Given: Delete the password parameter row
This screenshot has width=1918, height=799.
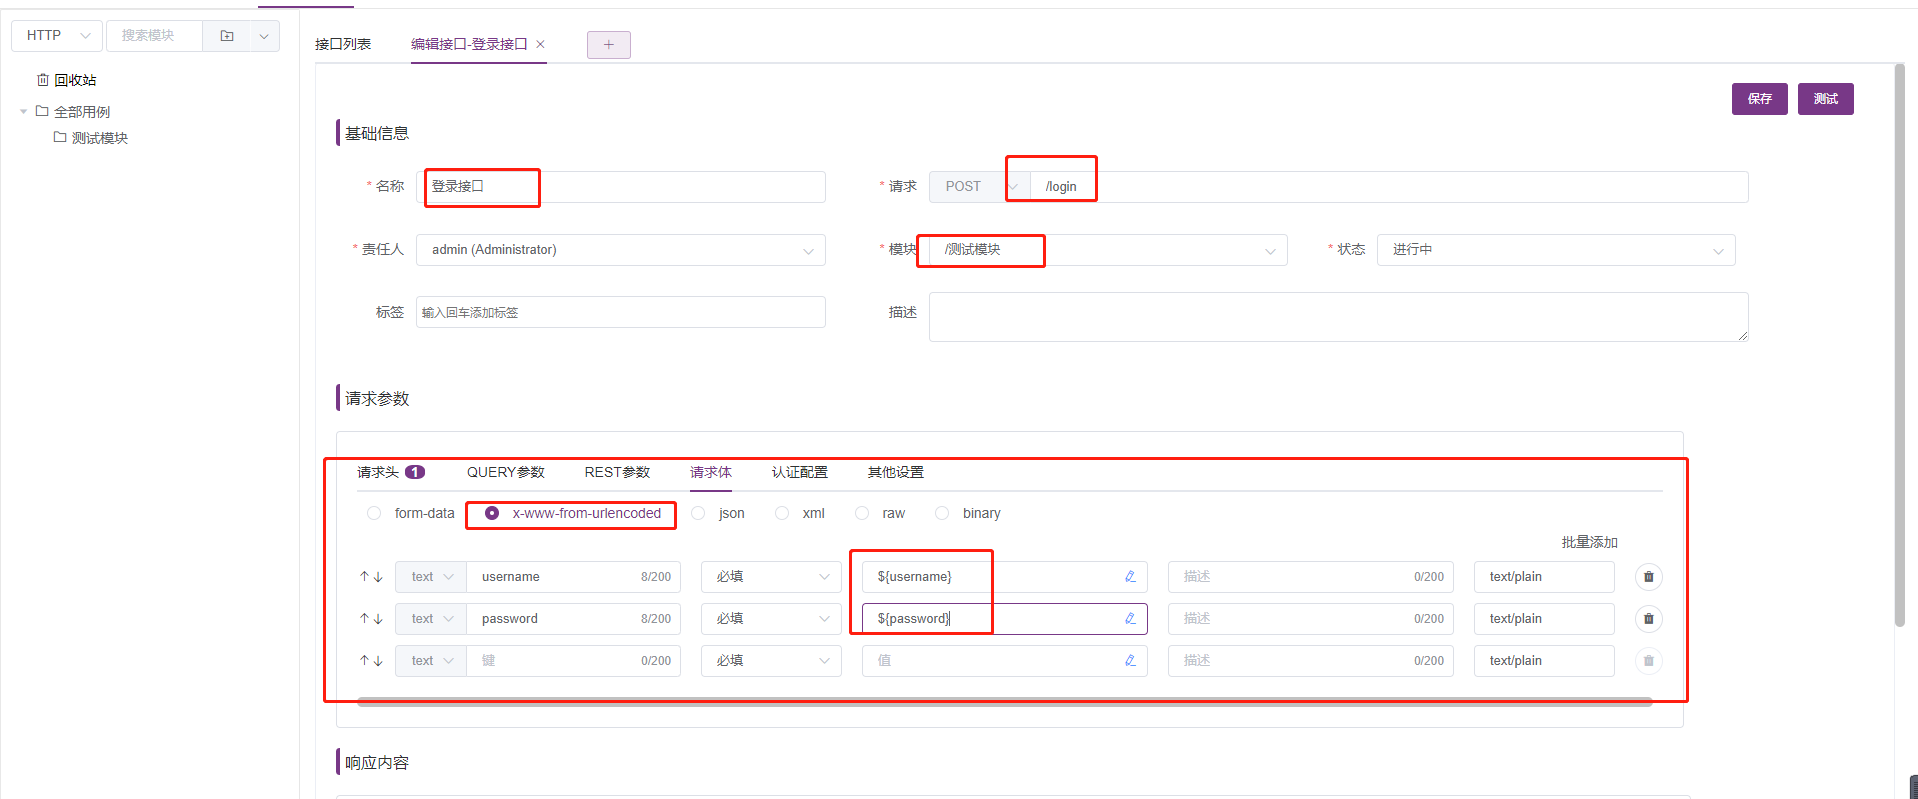Looking at the screenshot, I should tap(1649, 619).
